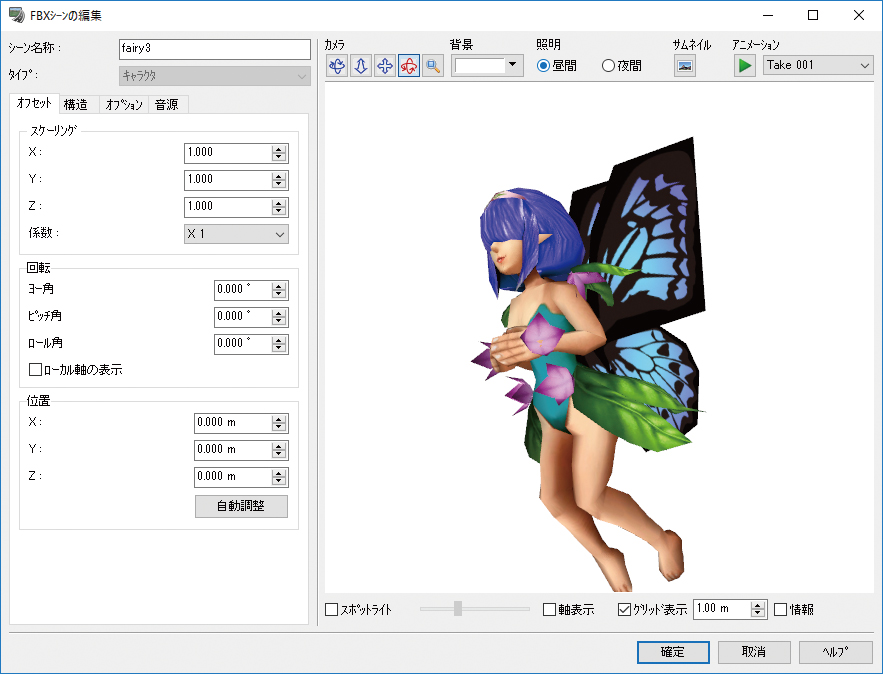This screenshot has width=883, height=674.
Task: Open the 音源 tab
Action: pos(167,105)
